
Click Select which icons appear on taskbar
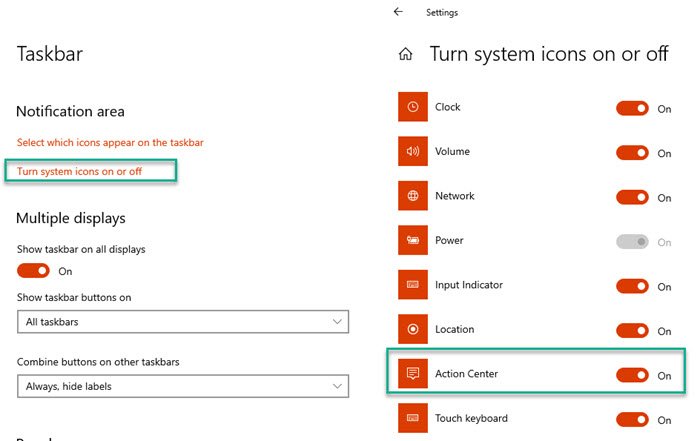click(110, 143)
